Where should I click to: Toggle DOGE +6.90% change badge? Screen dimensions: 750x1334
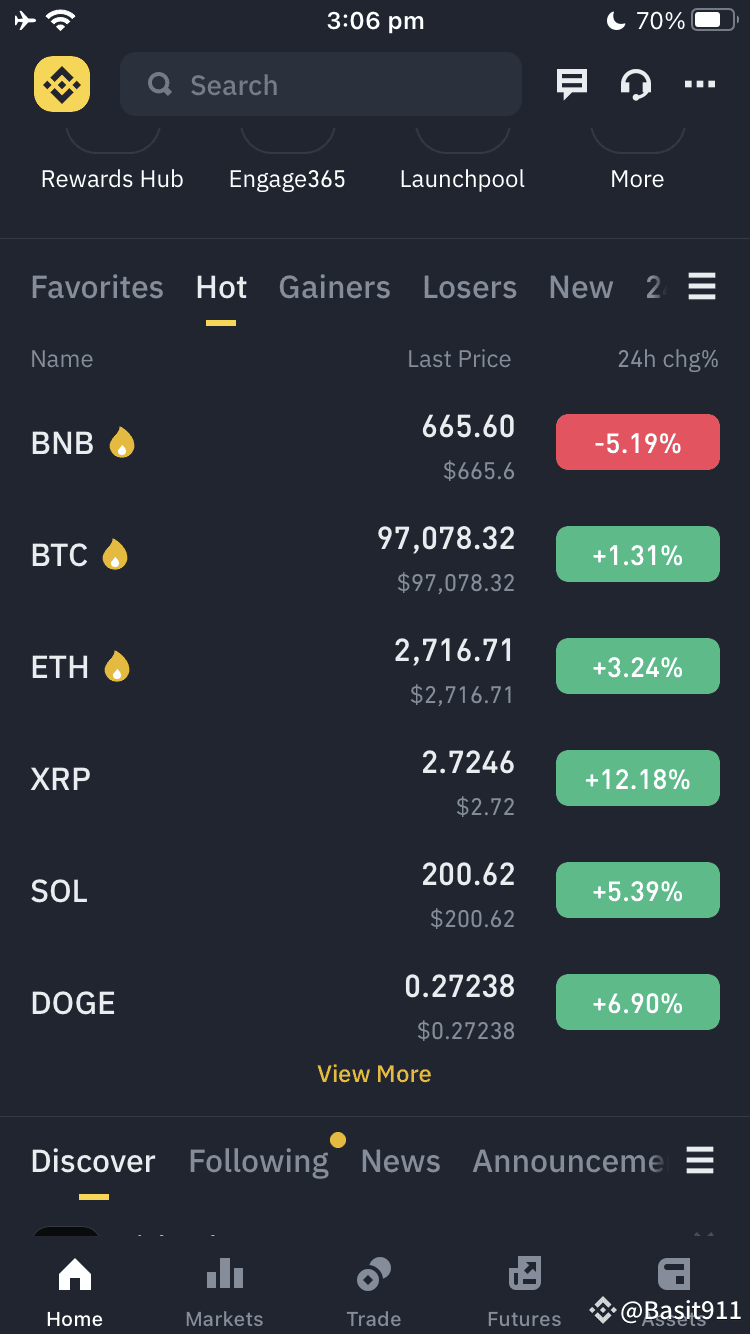[638, 1002]
